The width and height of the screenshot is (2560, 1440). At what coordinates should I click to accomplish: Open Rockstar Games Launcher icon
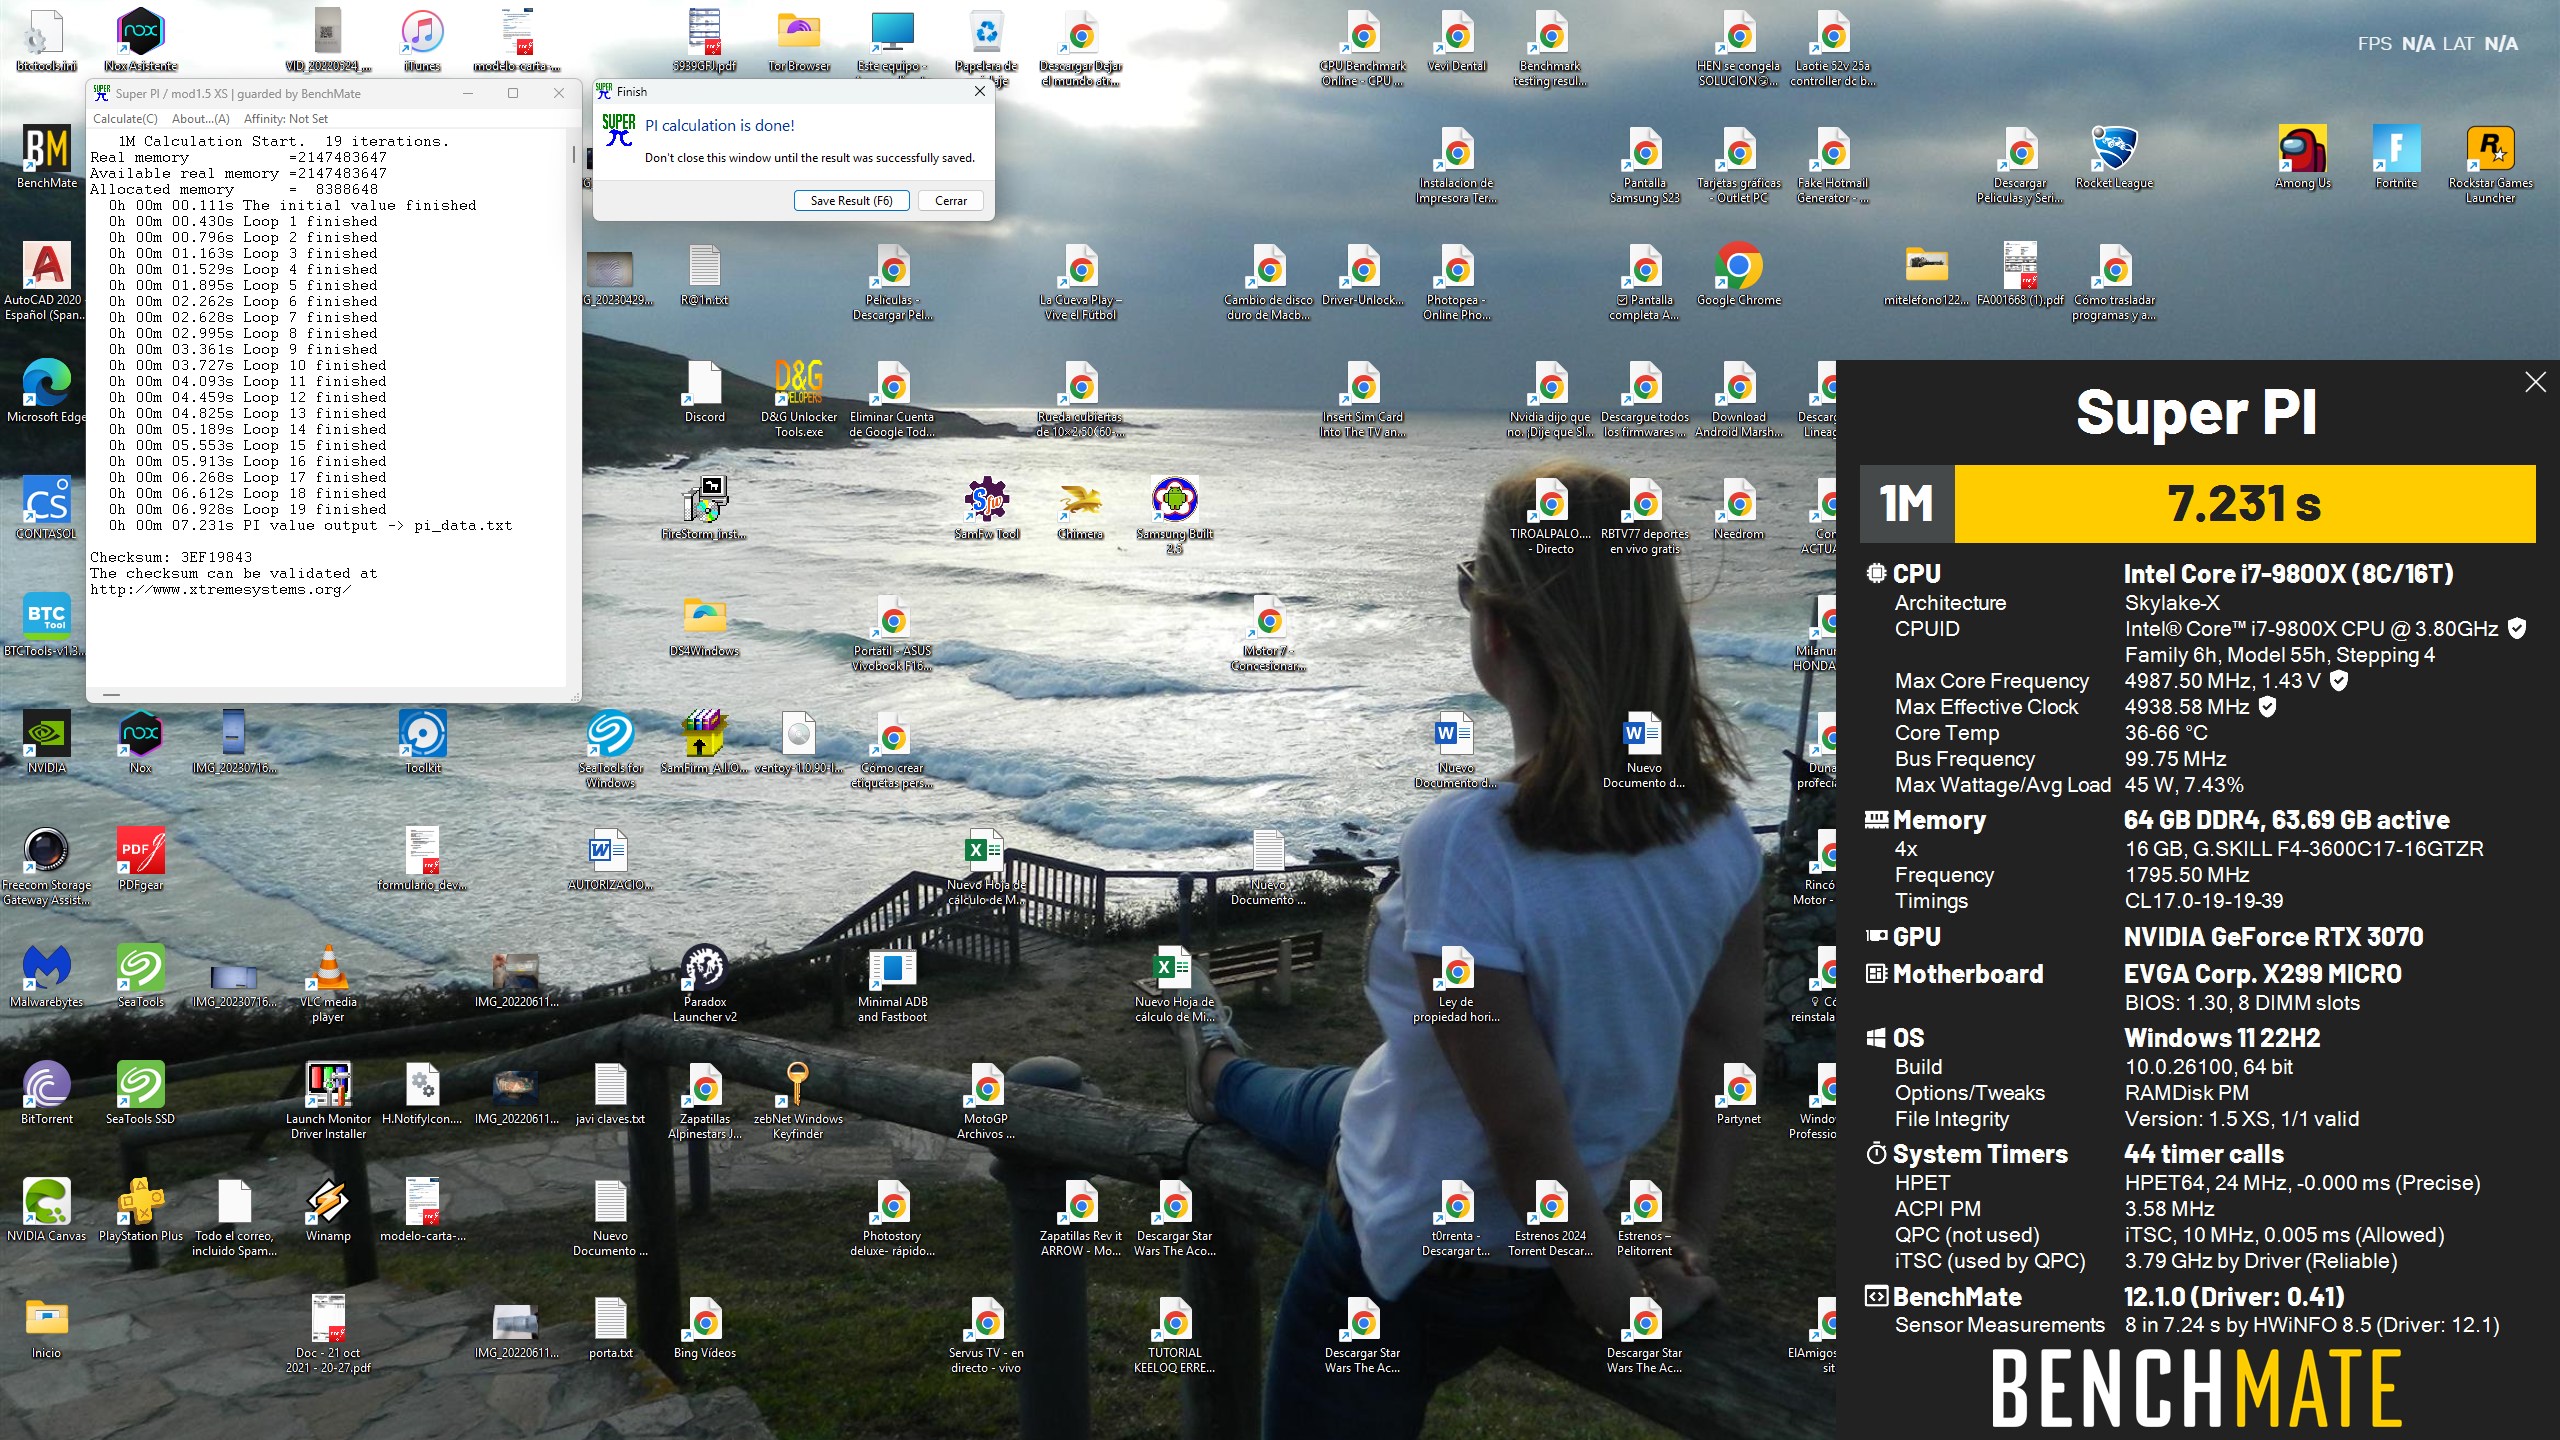coord(2490,165)
